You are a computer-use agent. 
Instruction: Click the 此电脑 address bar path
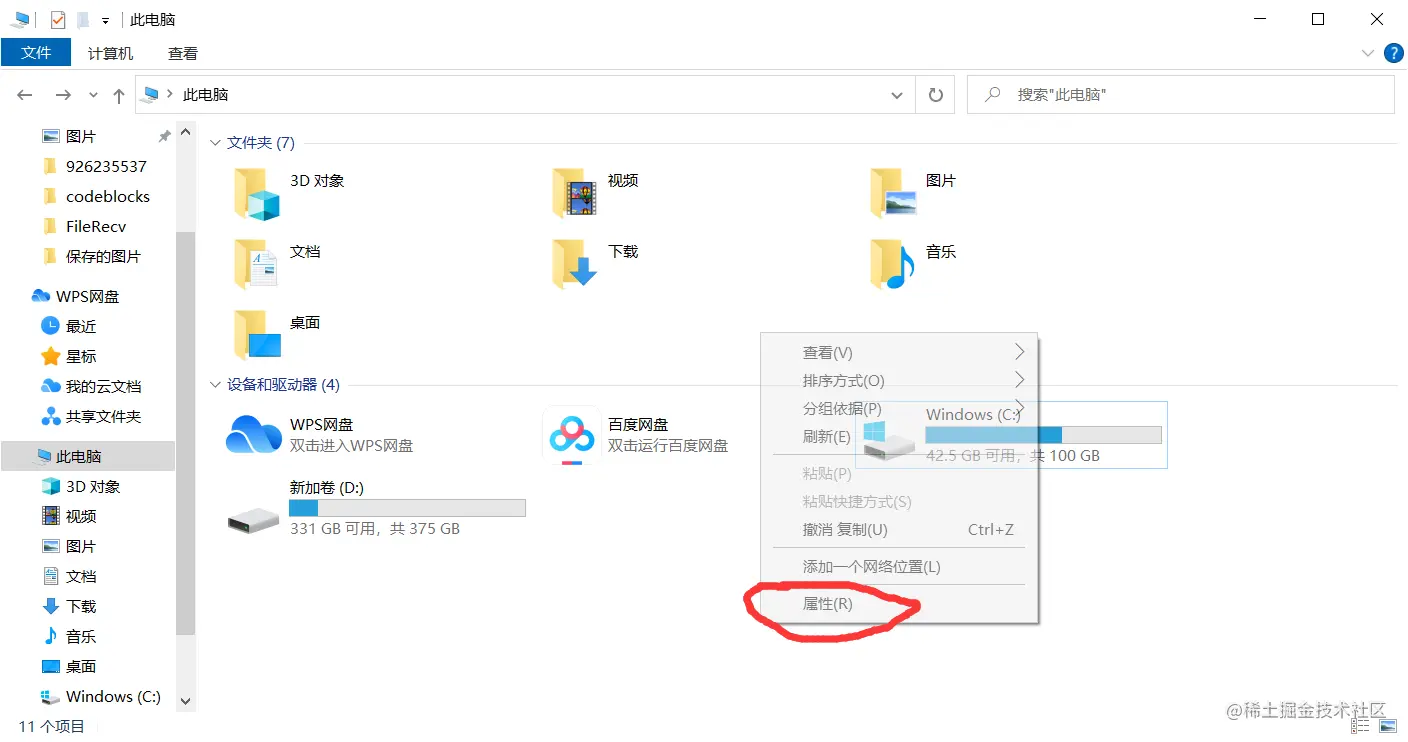coord(206,95)
